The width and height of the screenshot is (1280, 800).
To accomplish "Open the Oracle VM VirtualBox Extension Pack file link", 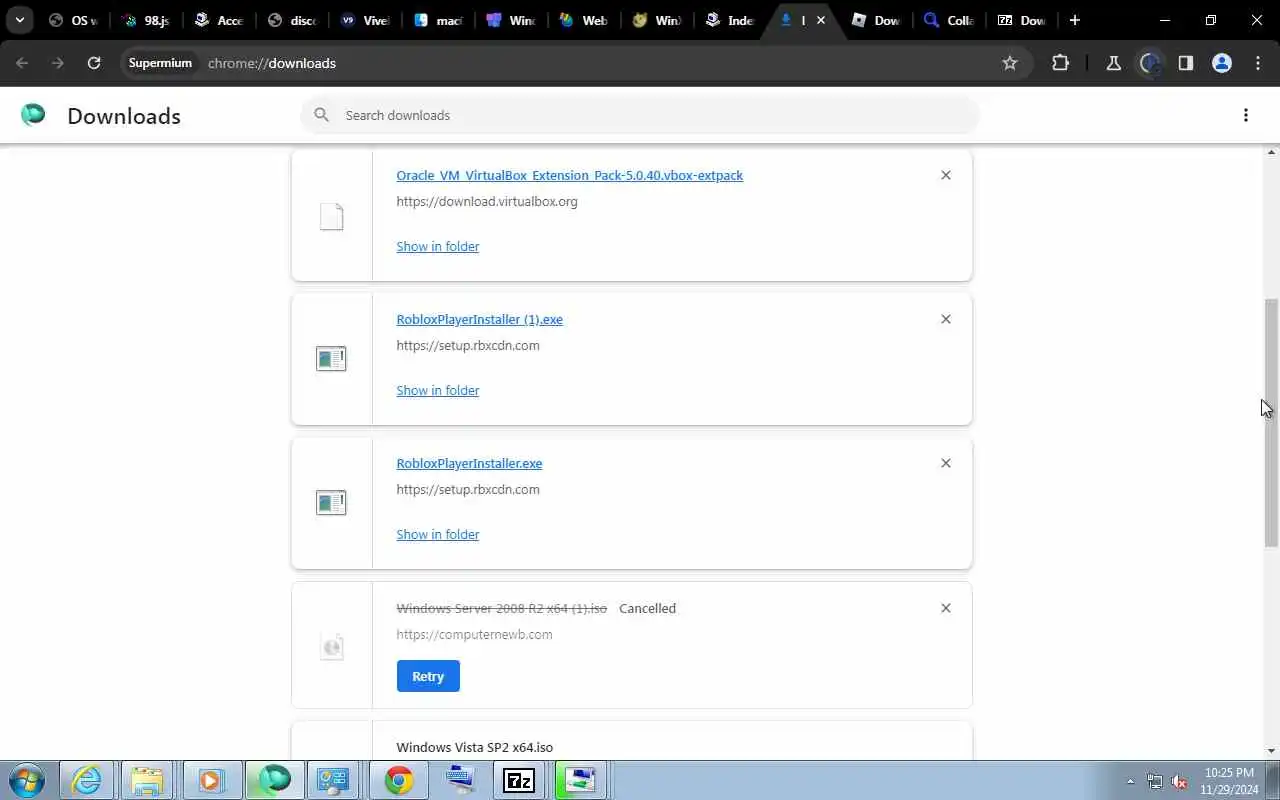I will (x=569, y=175).
